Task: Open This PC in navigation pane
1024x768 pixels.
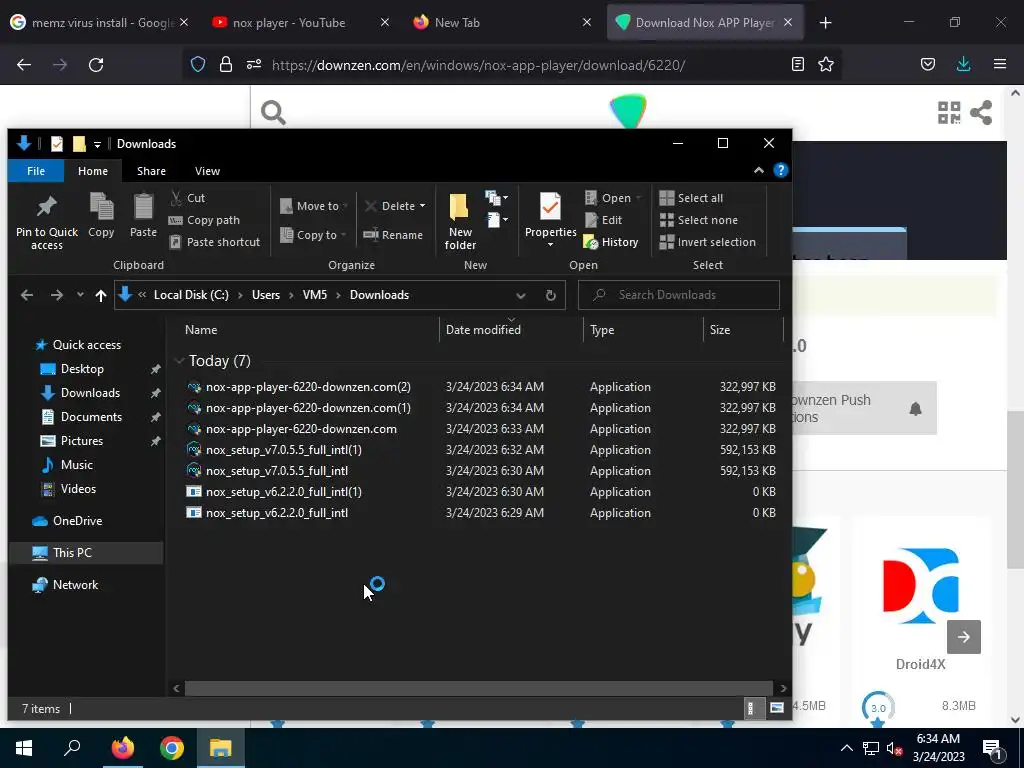Action: pyautogui.click(x=87, y=552)
